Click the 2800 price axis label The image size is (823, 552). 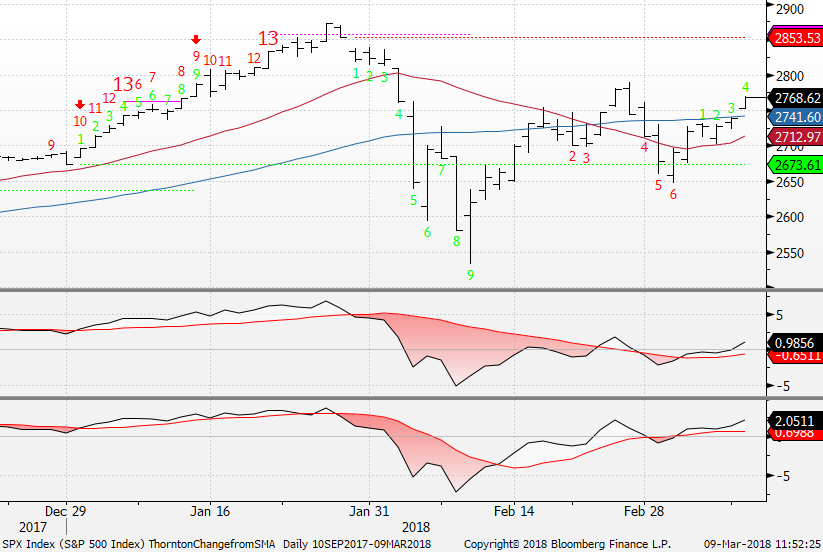click(790, 76)
